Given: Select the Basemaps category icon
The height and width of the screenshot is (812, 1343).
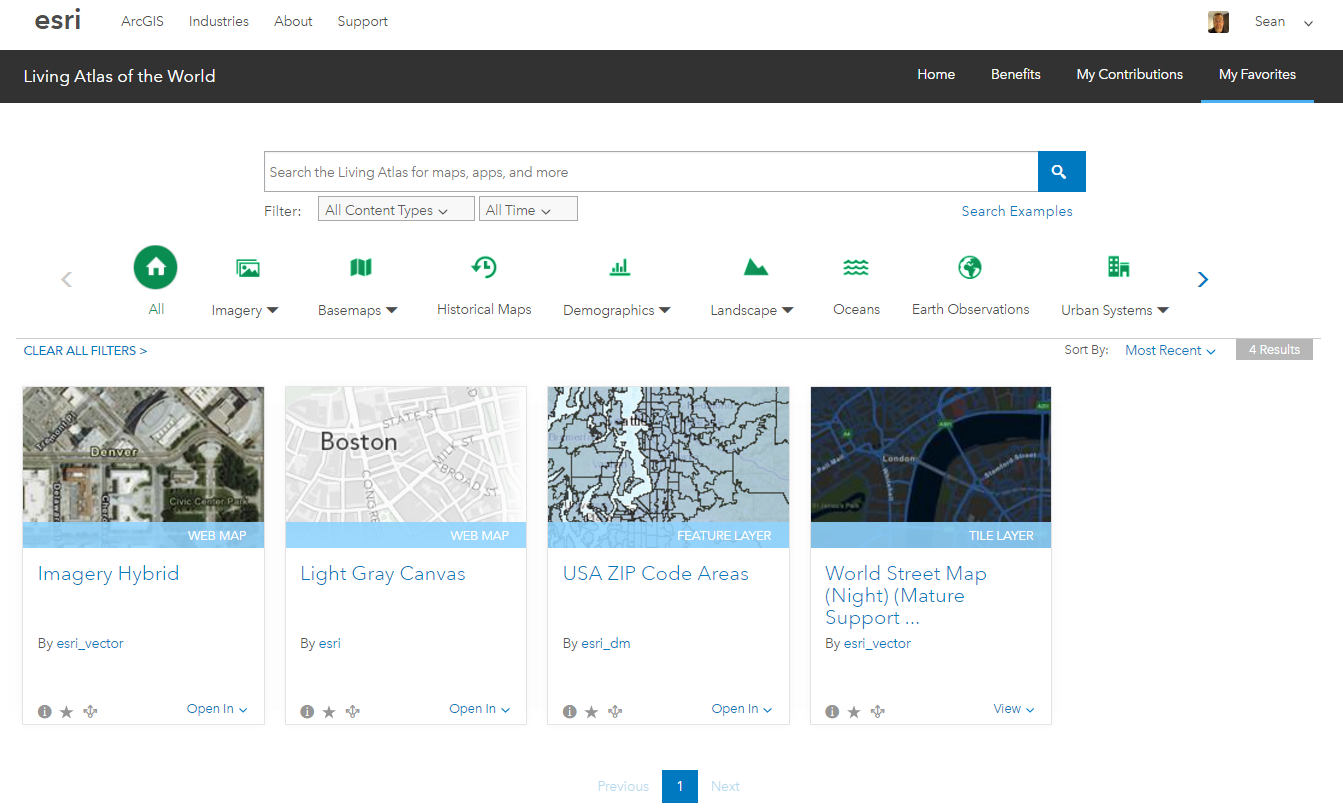Looking at the screenshot, I should coord(360,267).
